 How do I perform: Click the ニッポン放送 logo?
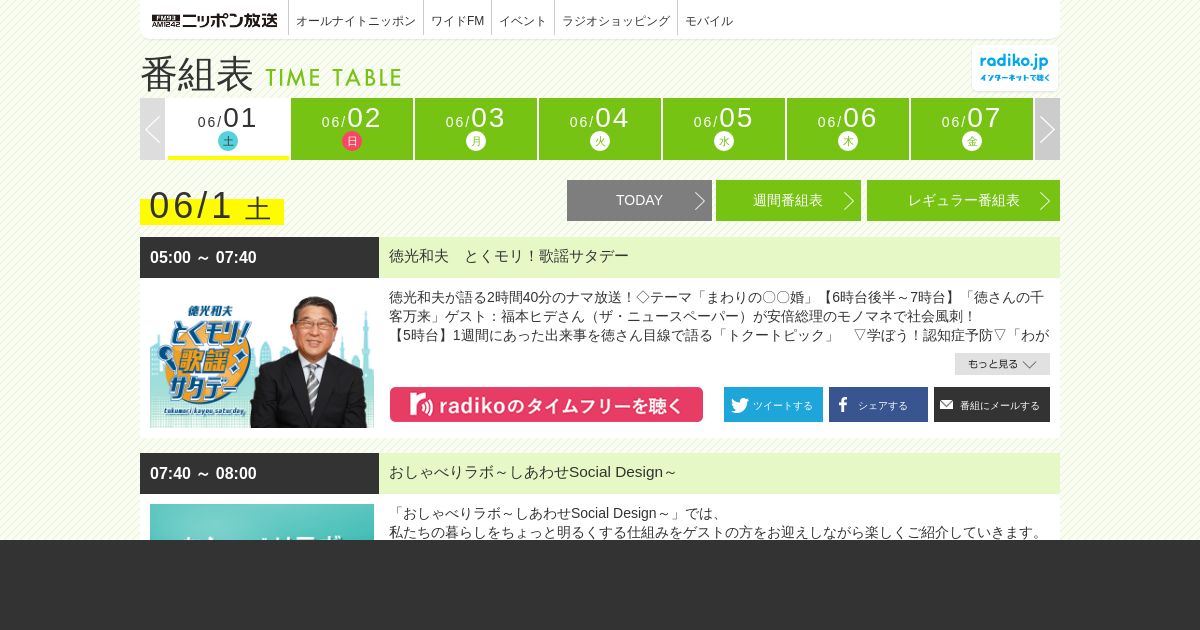[214, 20]
